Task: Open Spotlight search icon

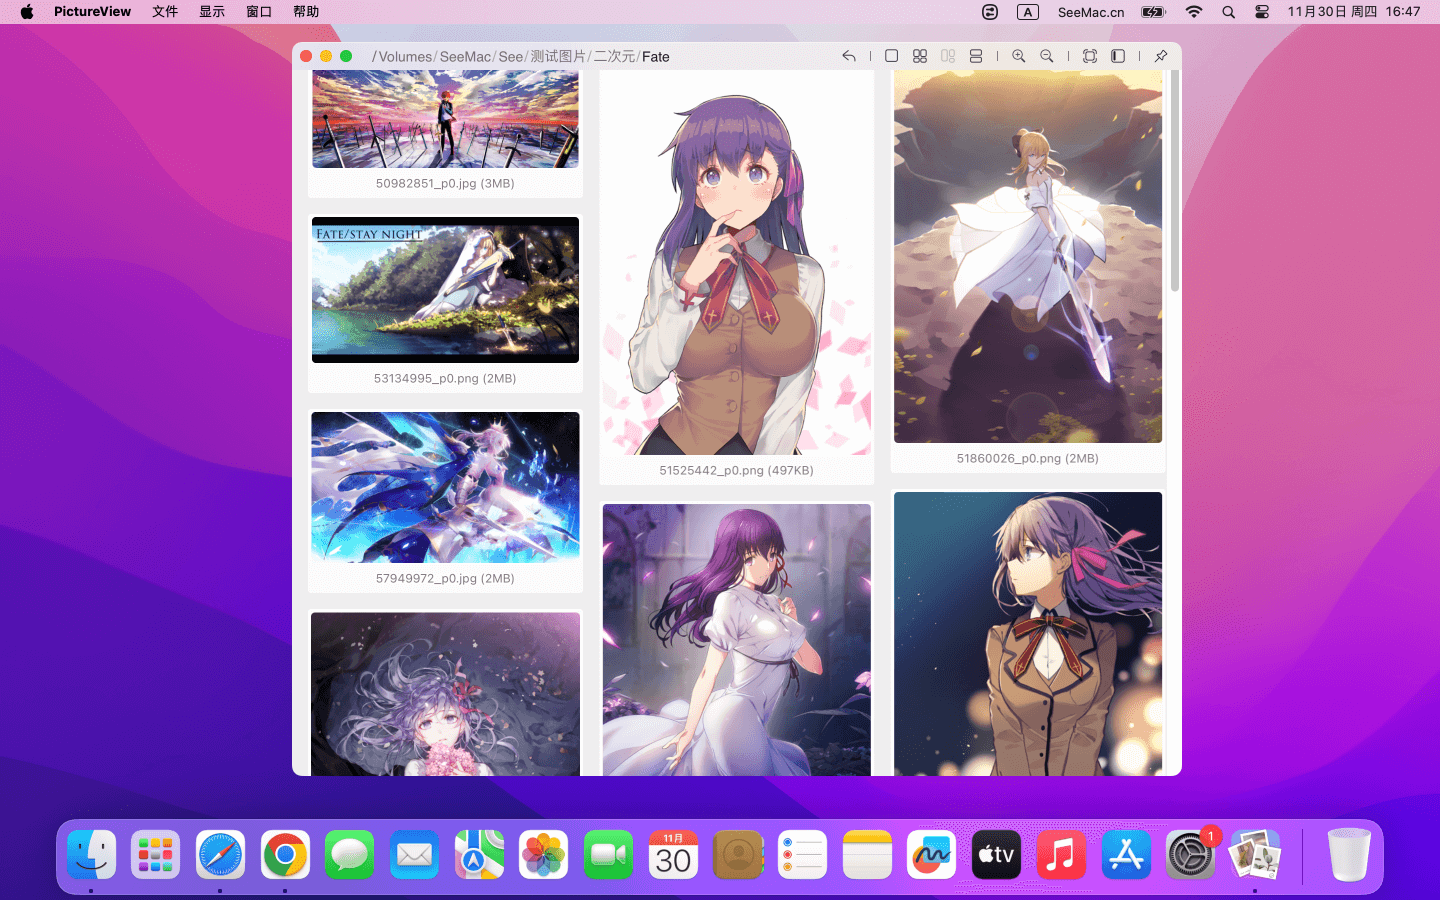Action: tap(1228, 12)
